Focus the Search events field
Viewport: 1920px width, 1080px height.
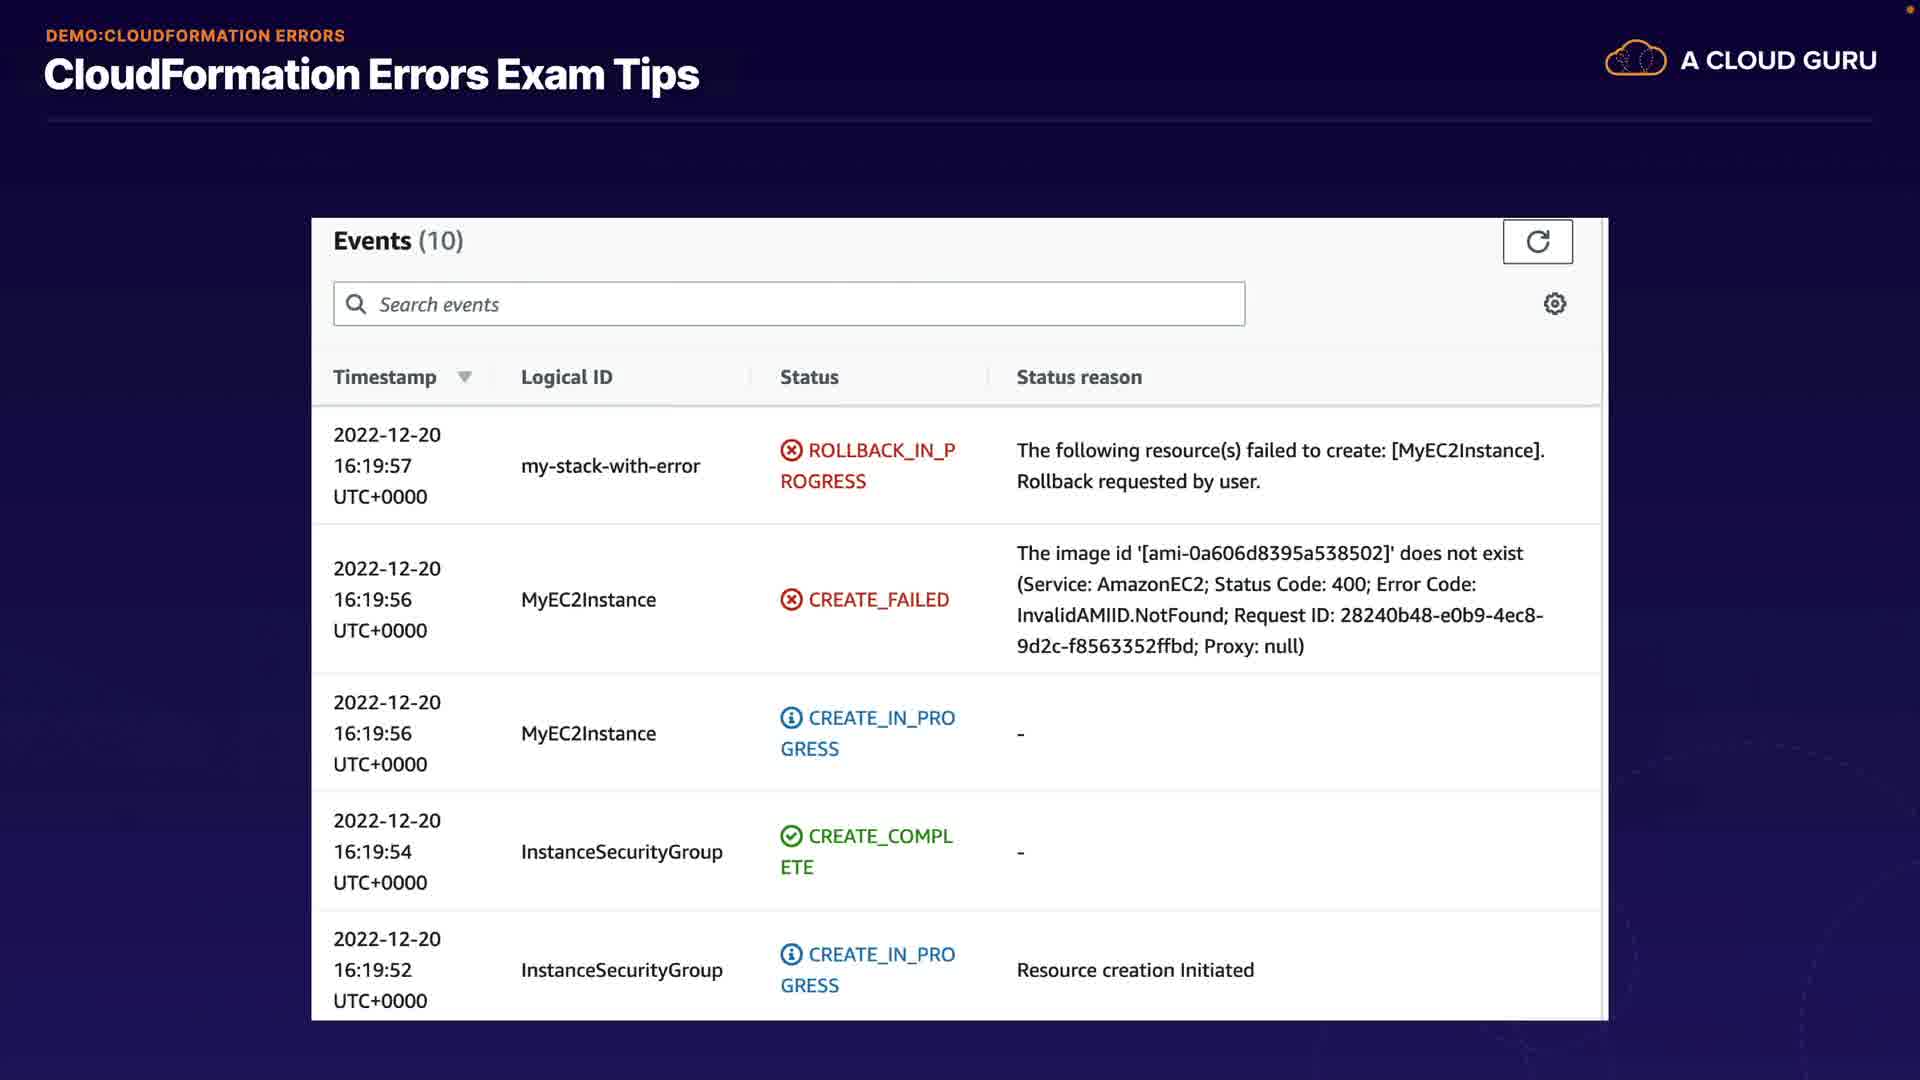tap(800, 304)
